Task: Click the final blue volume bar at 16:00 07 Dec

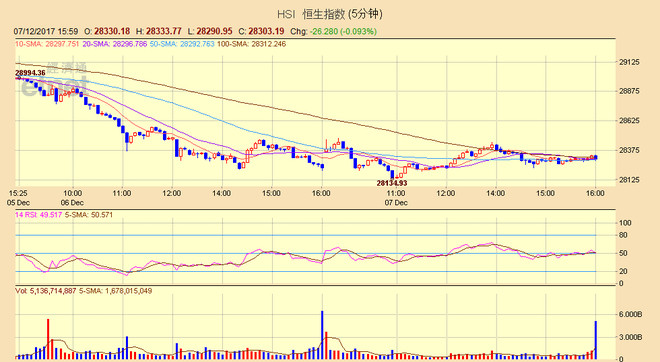Action: (596, 340)
